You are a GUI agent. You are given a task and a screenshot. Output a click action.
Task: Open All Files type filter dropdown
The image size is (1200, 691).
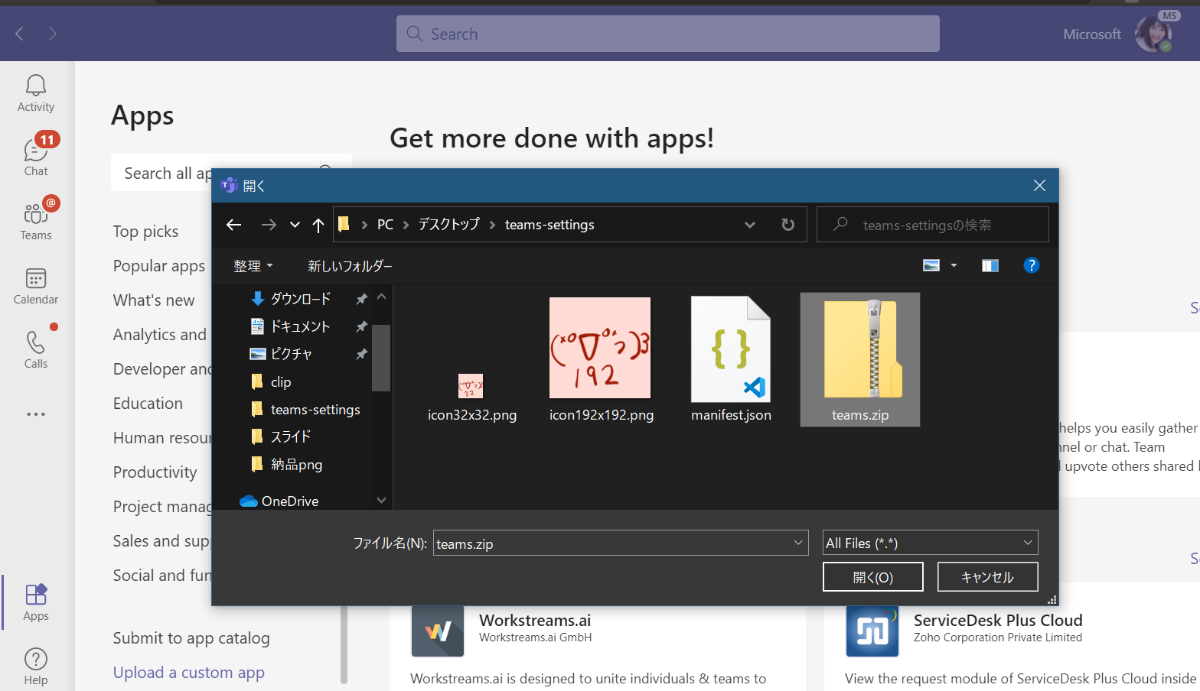[930, 543]
